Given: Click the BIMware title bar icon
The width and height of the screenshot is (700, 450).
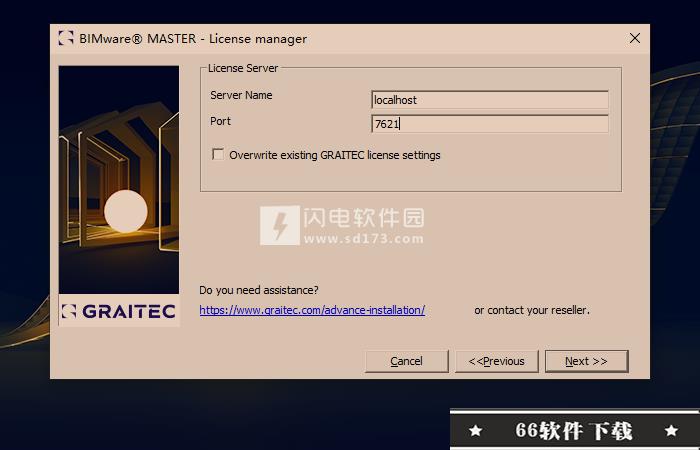Looking at the screenshot, I should point(66,38).
